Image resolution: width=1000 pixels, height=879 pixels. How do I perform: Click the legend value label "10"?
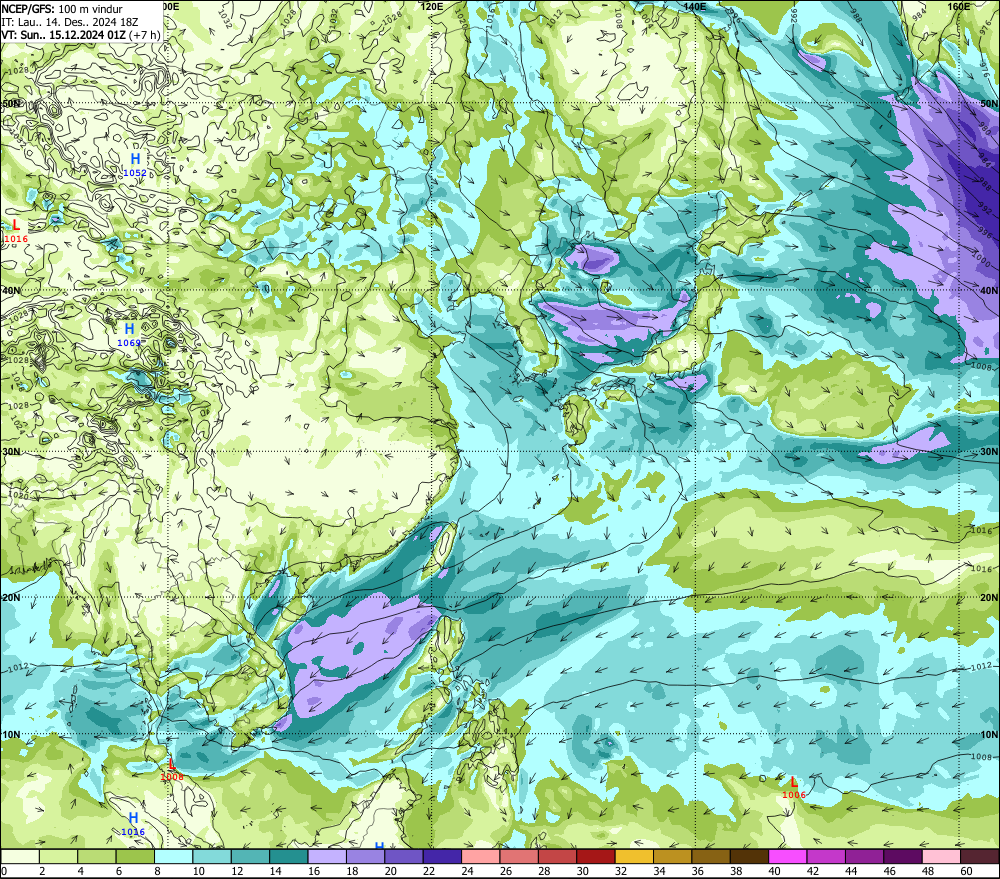pos(199,871)
